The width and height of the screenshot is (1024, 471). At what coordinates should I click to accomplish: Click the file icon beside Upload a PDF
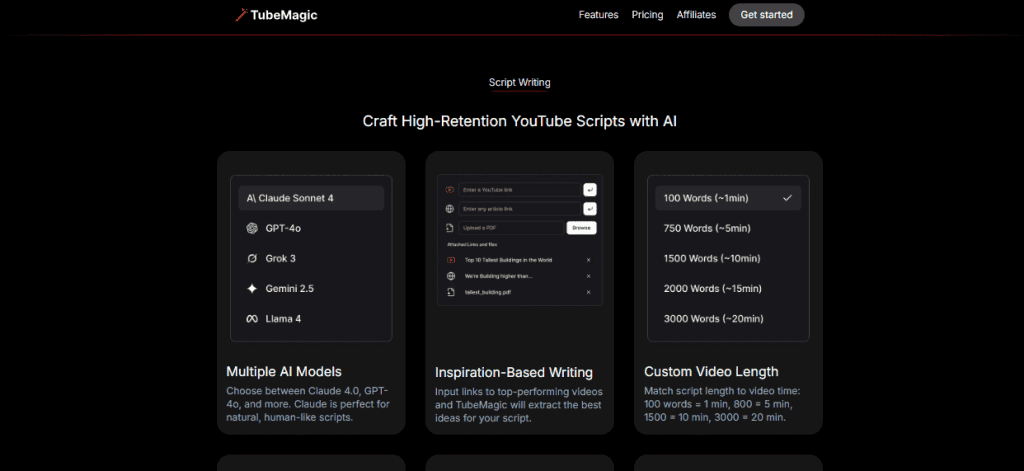pyautogui.click(x=450, y=228)
